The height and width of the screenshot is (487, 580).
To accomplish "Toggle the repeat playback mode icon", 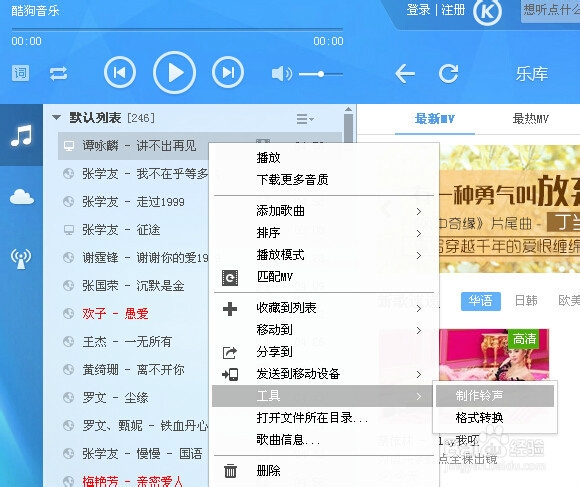I will [58, 73].
